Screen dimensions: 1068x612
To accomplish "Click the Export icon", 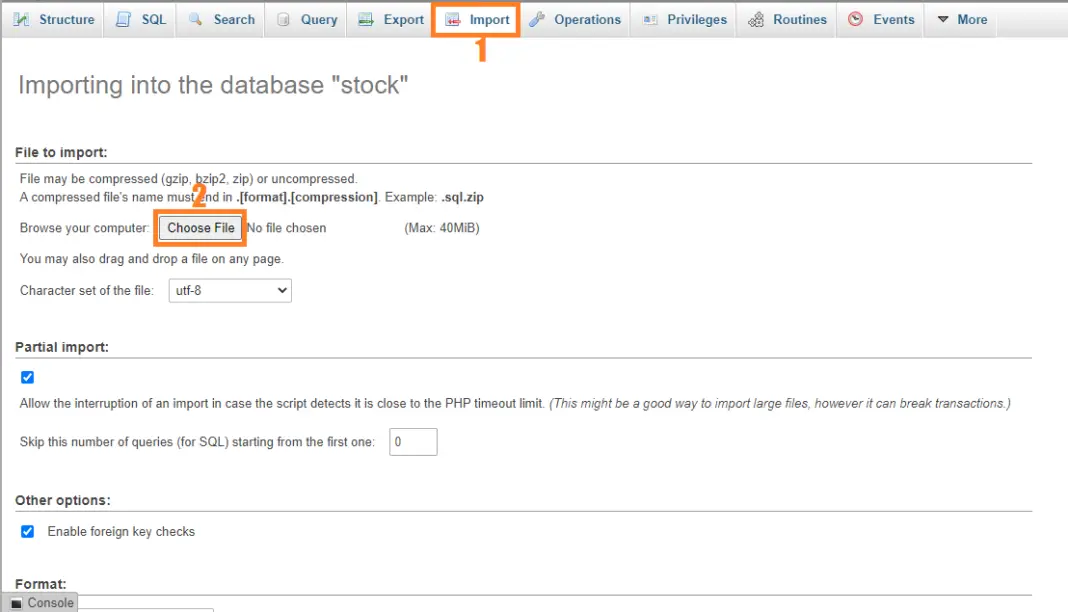I will pos(364,19).
